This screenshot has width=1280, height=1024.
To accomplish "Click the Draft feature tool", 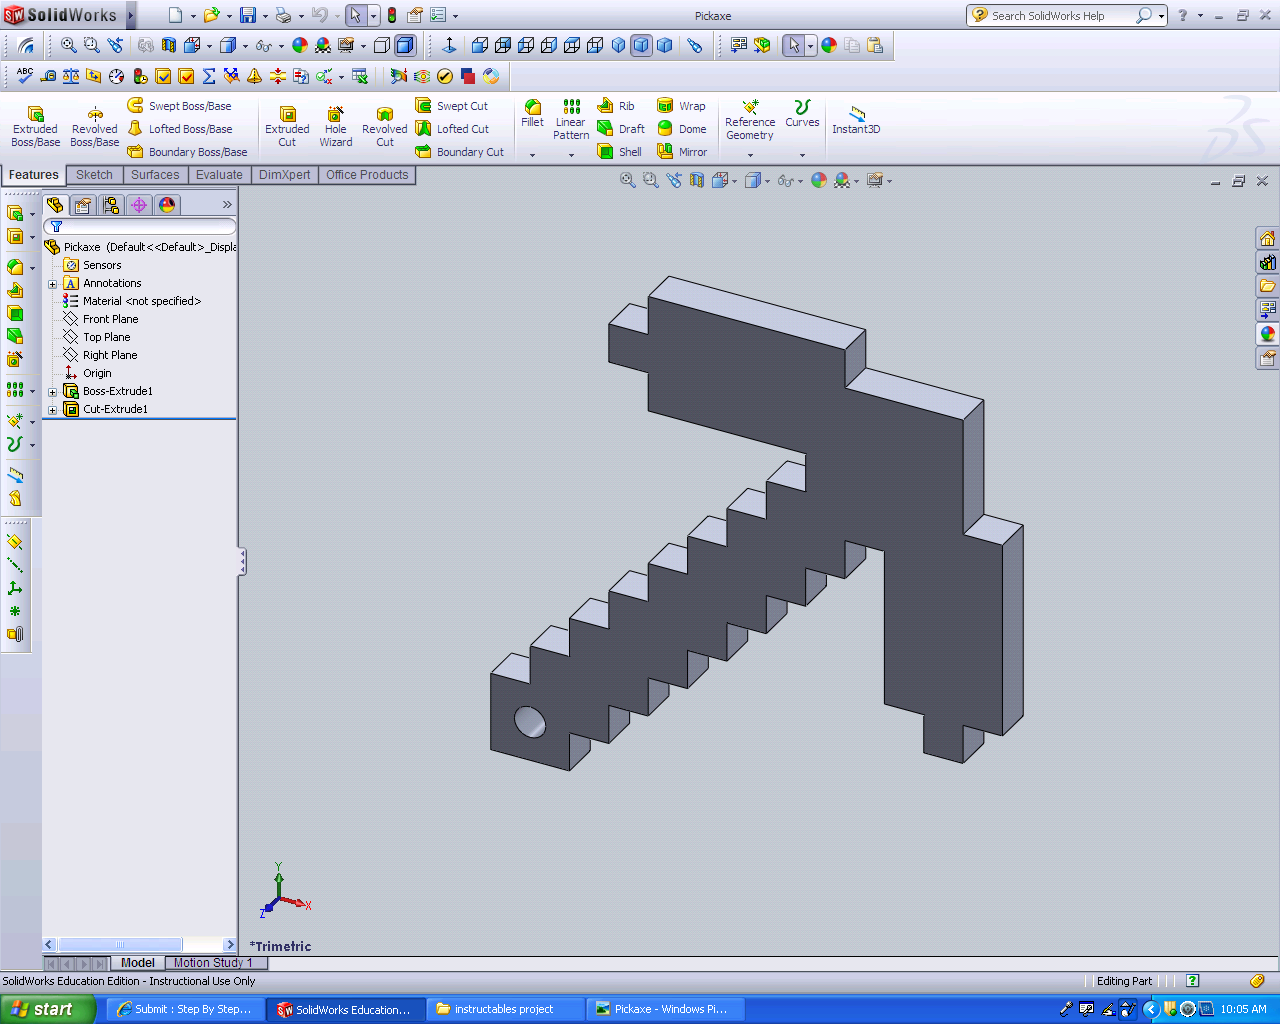I will pyautogui.click(x=621, y=129).
